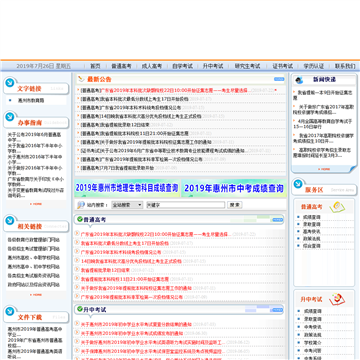Open the 2019年惠州市地理生物科目成绩查询 banner
Screen dimensions: 360x360
click(127, 188)
